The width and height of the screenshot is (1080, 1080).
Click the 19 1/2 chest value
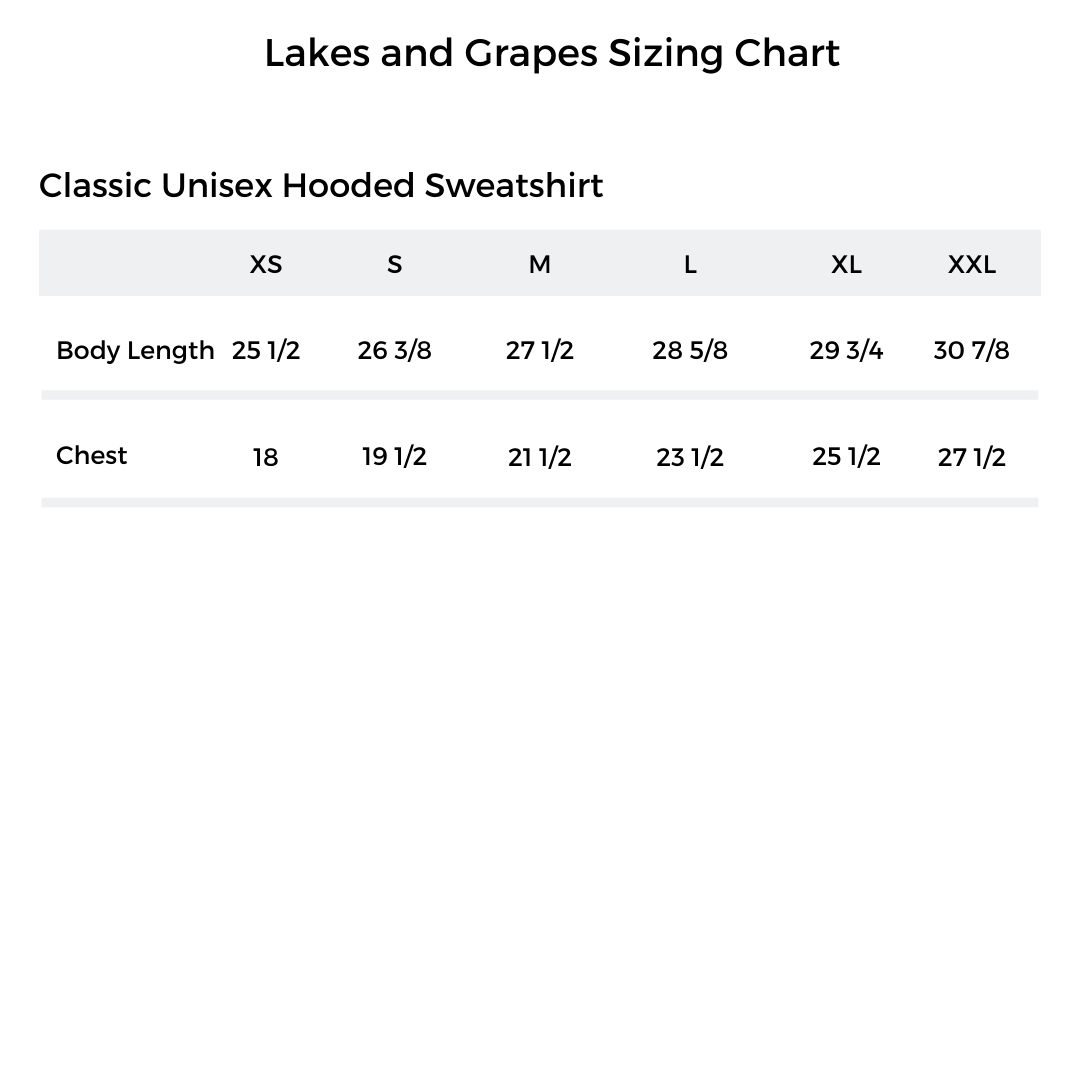pos(394,457)
